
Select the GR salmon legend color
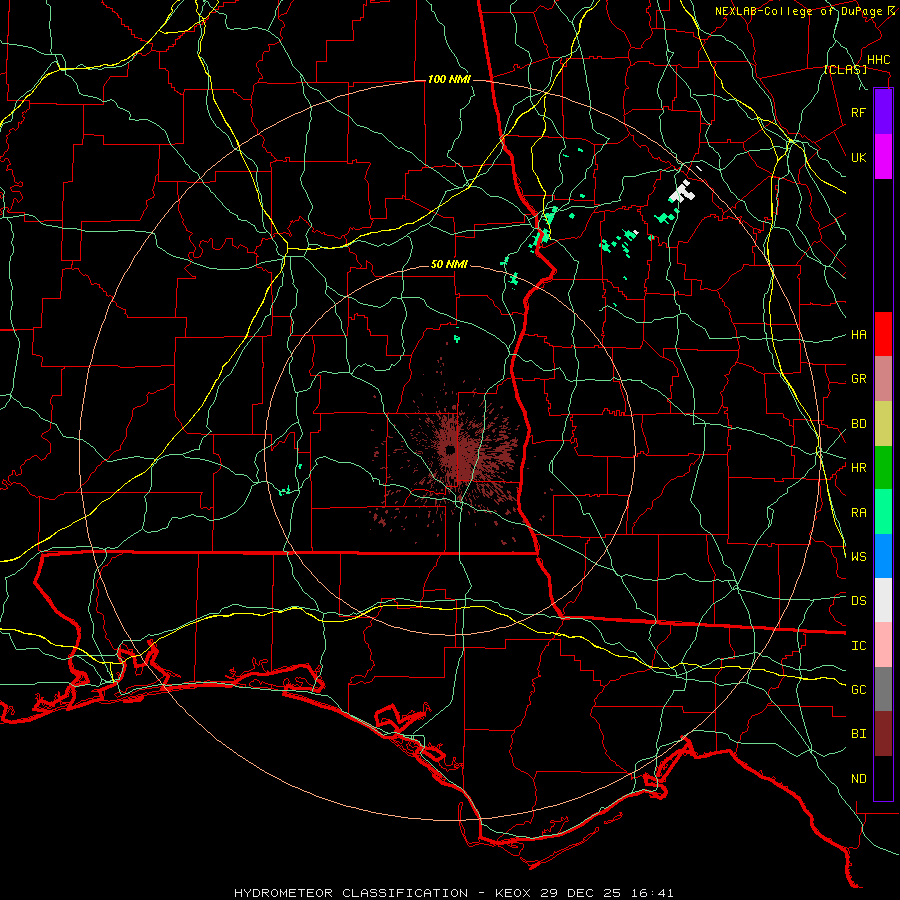[x=883, y=379]
